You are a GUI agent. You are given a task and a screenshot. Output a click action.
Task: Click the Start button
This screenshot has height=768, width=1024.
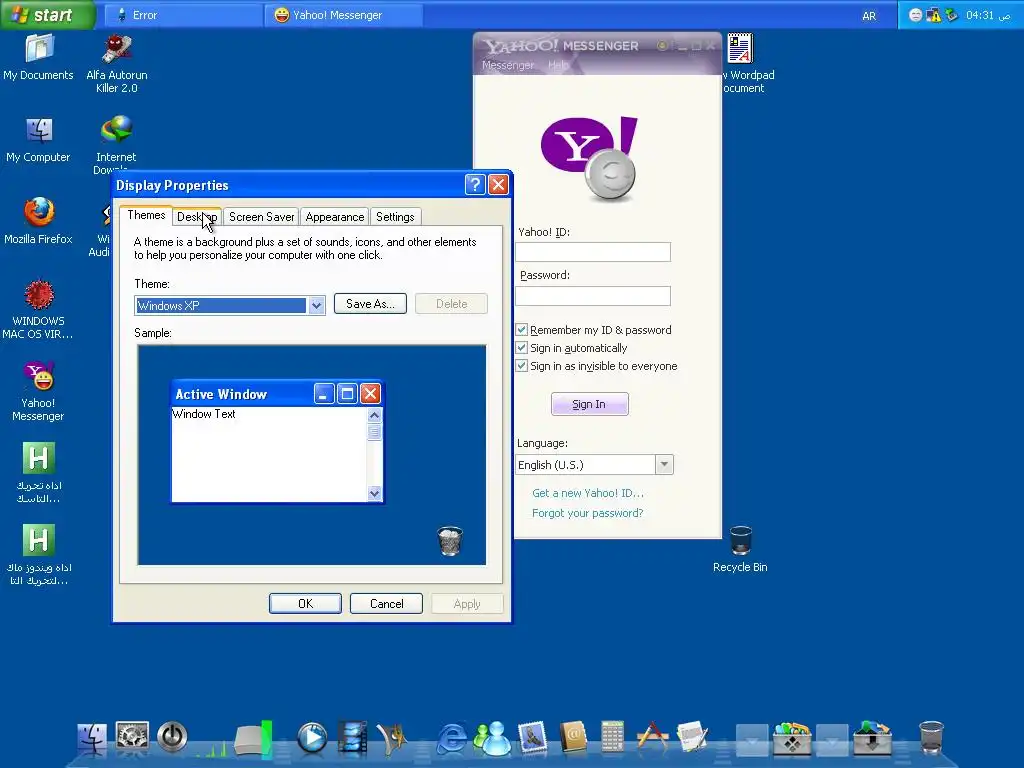coord(48,15)
